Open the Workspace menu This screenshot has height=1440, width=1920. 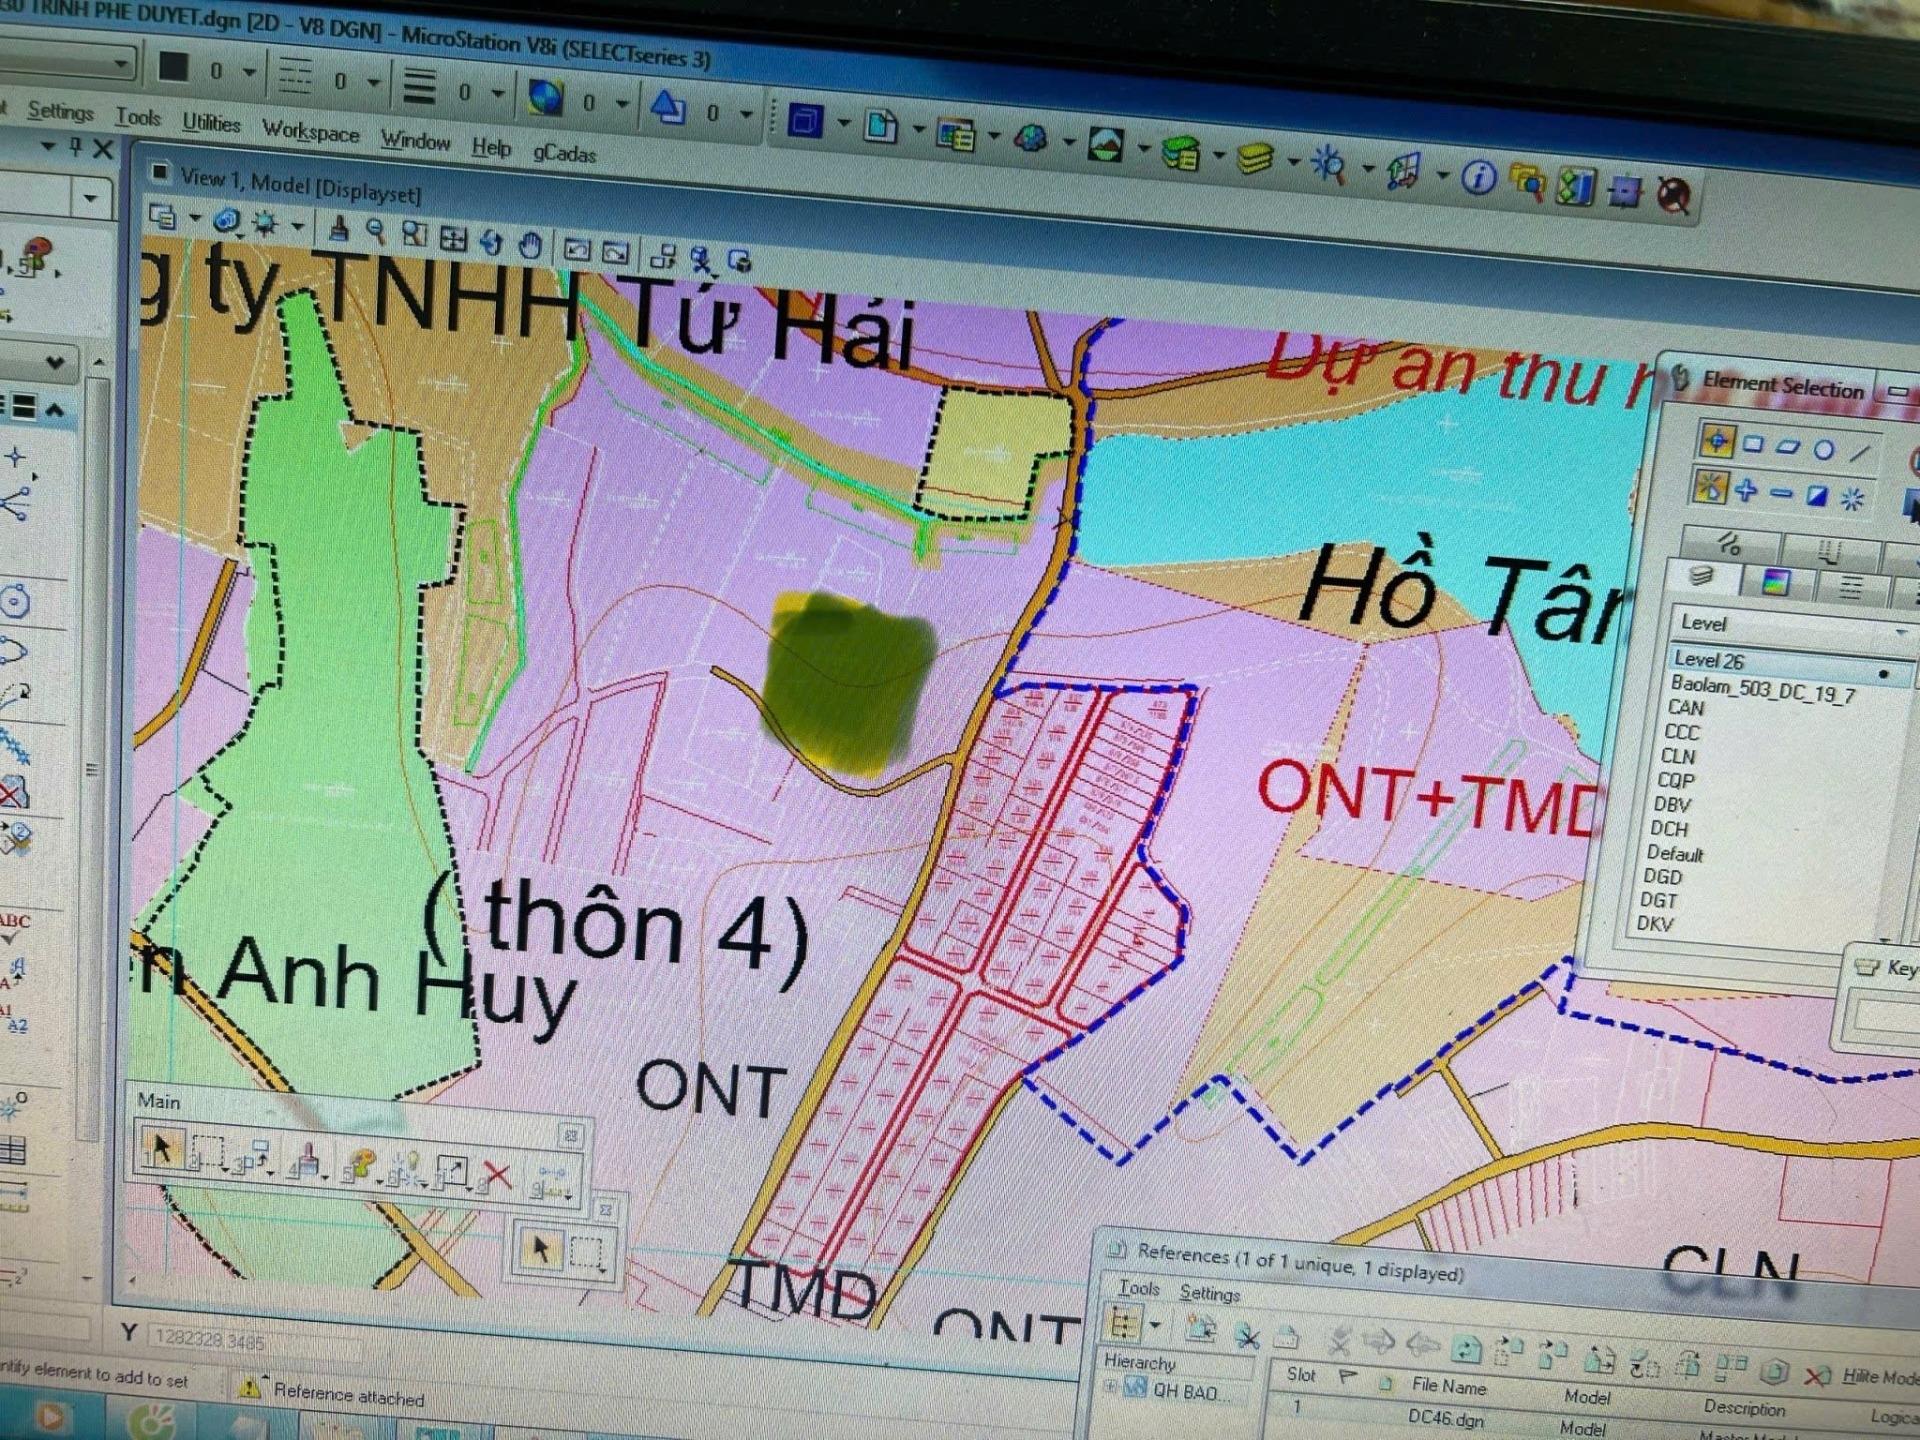click(x=310, y=132)
